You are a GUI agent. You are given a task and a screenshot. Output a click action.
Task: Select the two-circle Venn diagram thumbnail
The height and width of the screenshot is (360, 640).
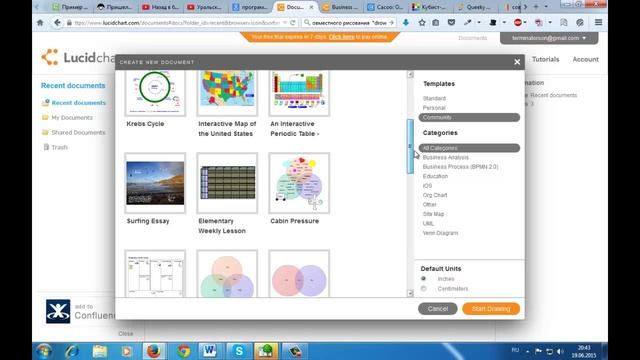(299, 273)
